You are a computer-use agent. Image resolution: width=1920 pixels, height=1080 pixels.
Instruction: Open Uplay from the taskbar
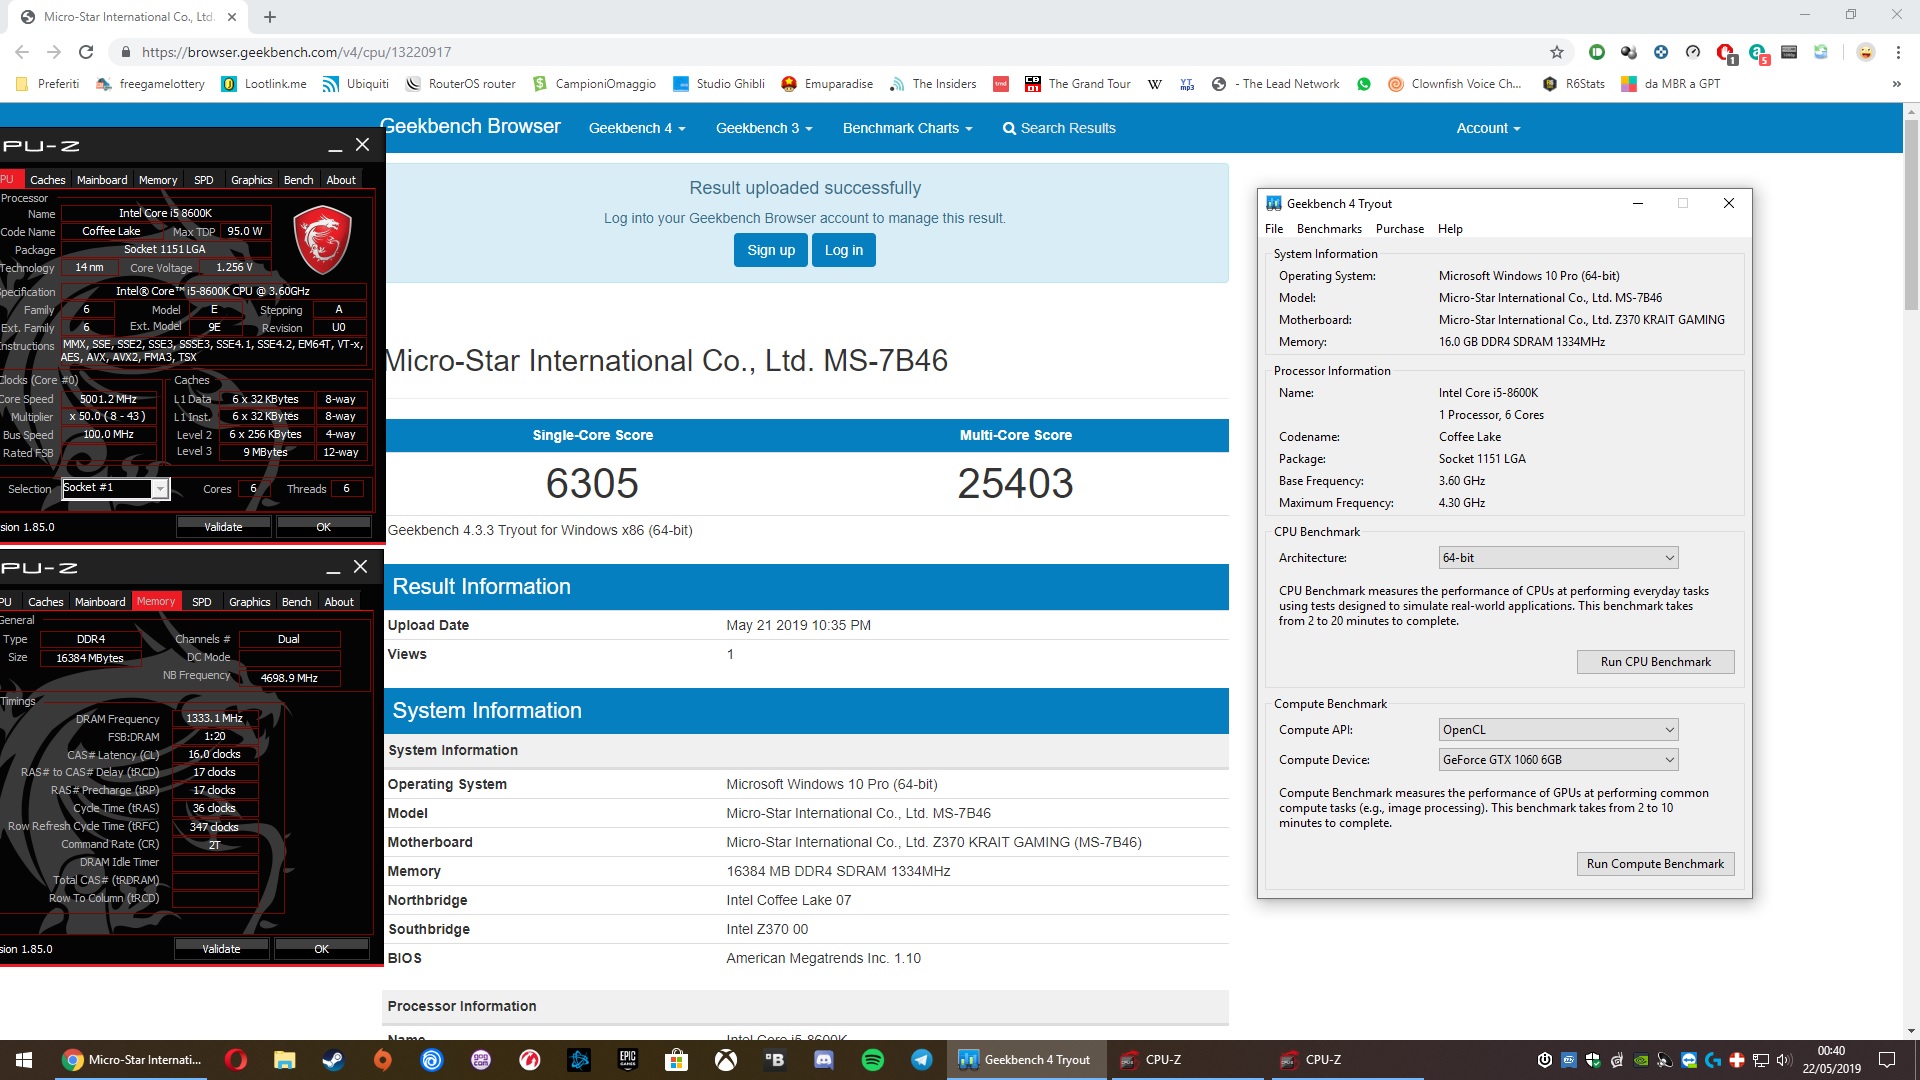click(x=432, y=1060)
